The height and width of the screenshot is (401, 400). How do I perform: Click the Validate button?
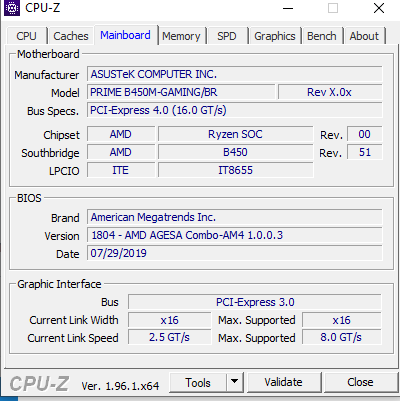point(283,382)
